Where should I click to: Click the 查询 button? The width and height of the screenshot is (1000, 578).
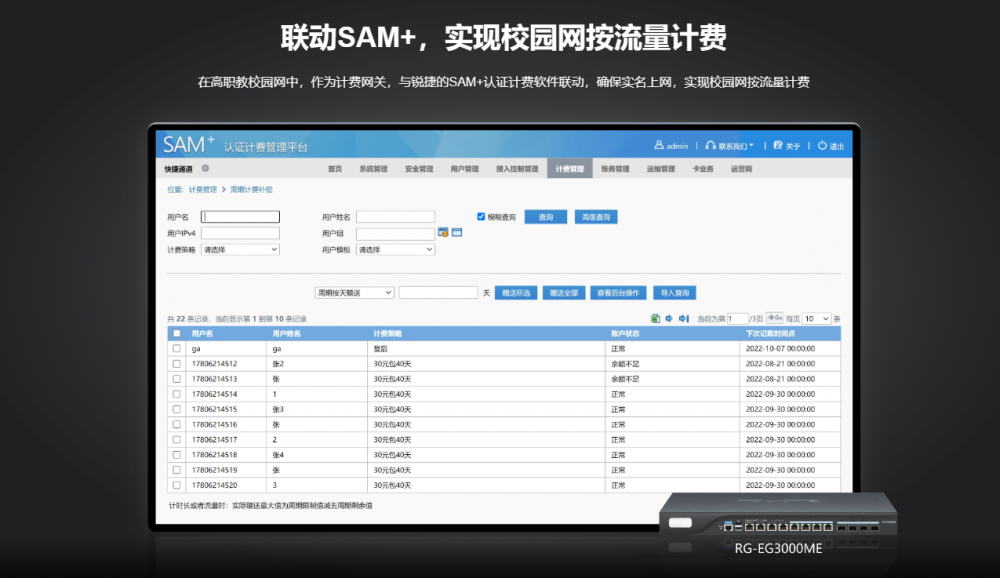click(x=546, y=217)
